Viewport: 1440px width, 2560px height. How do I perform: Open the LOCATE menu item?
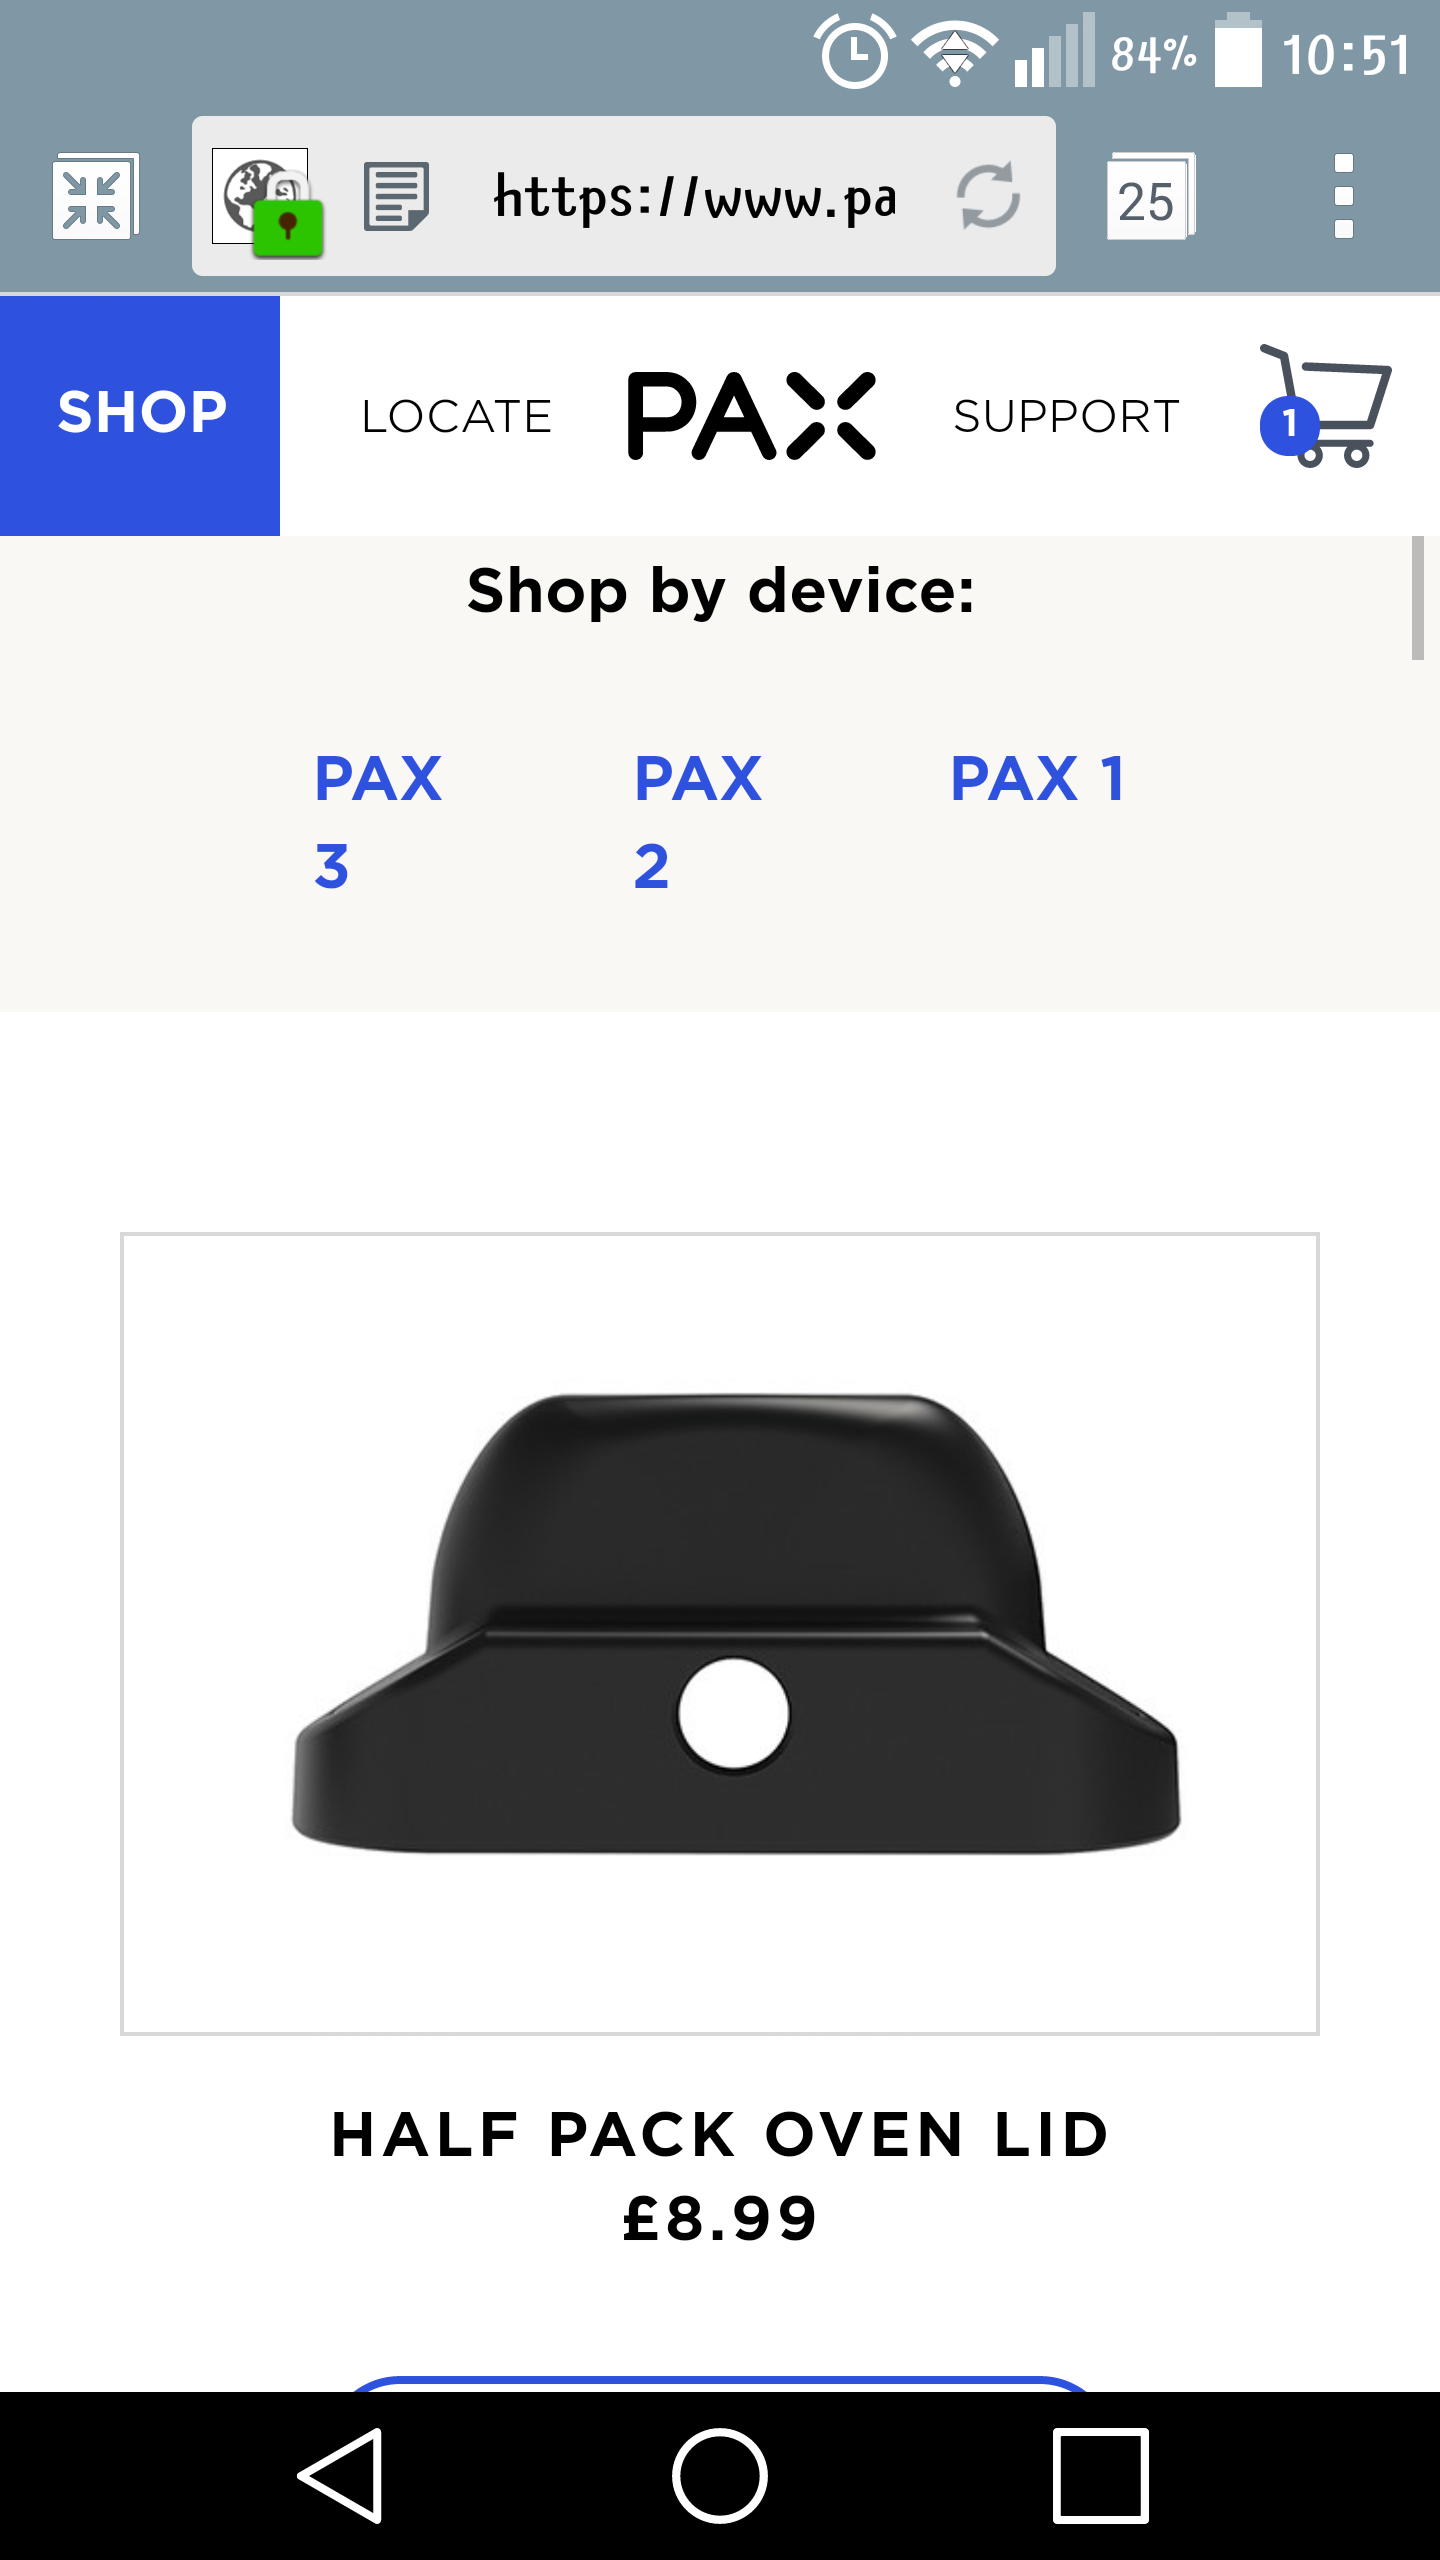tap(457, 416)
